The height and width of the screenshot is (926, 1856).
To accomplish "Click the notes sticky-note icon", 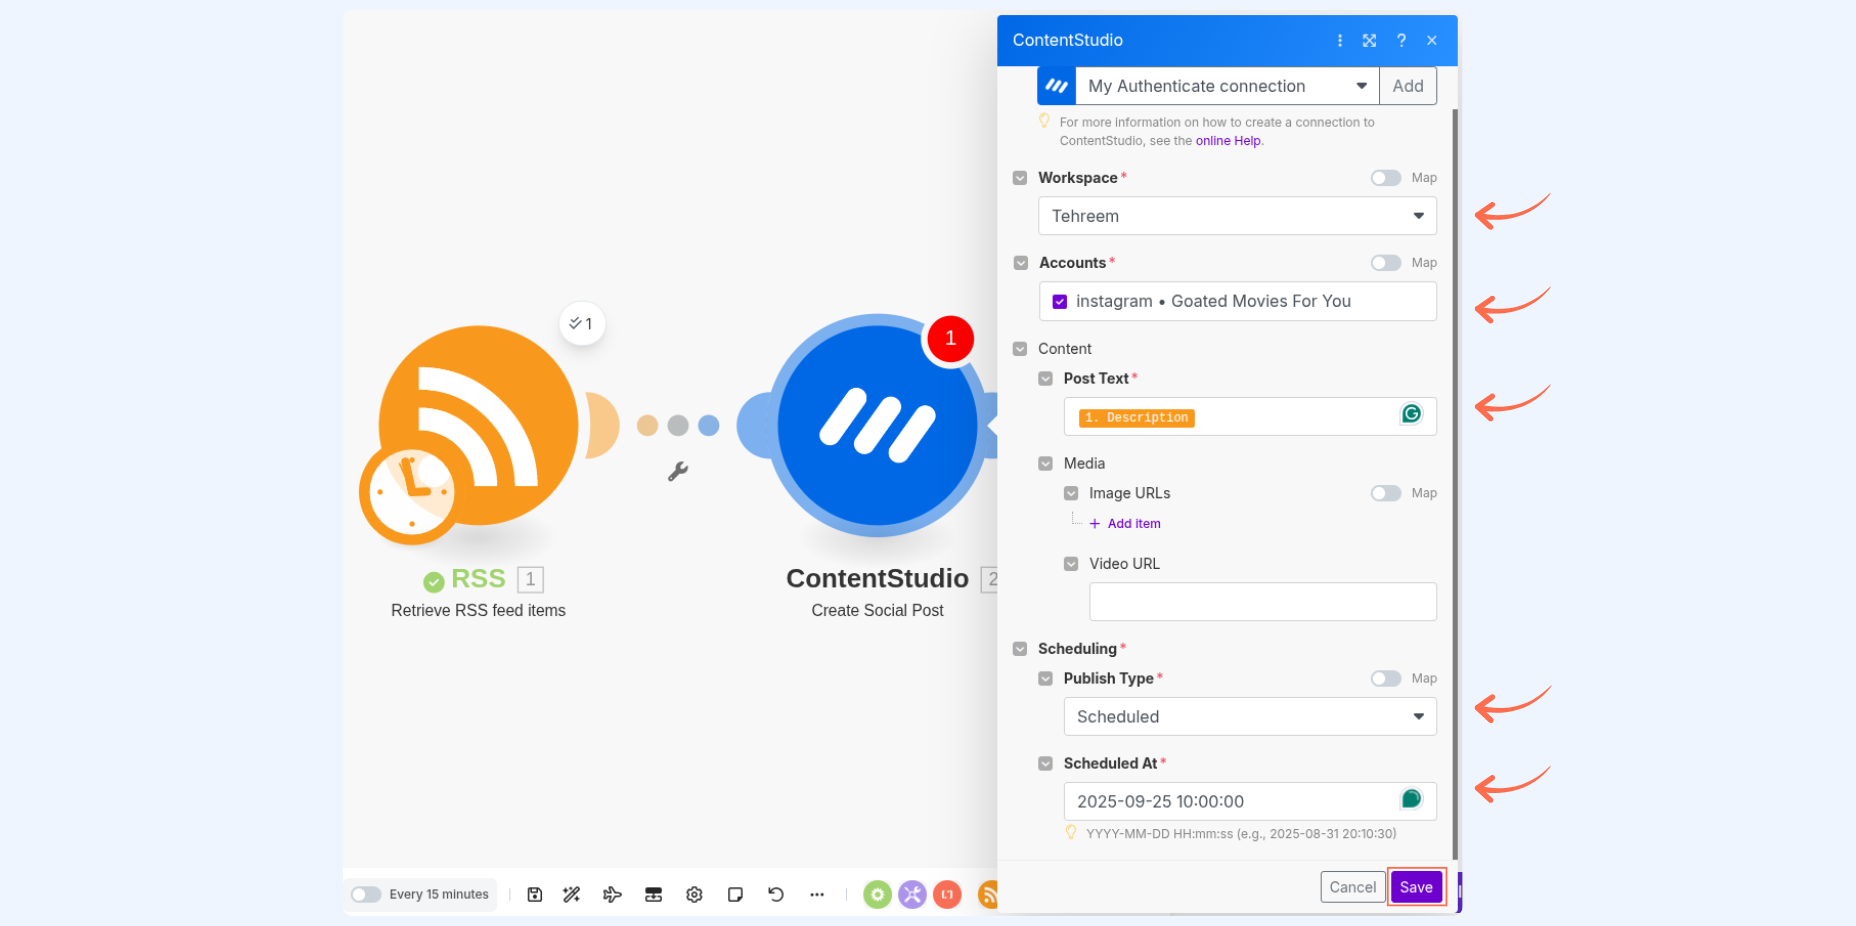I will pos(735,894).
